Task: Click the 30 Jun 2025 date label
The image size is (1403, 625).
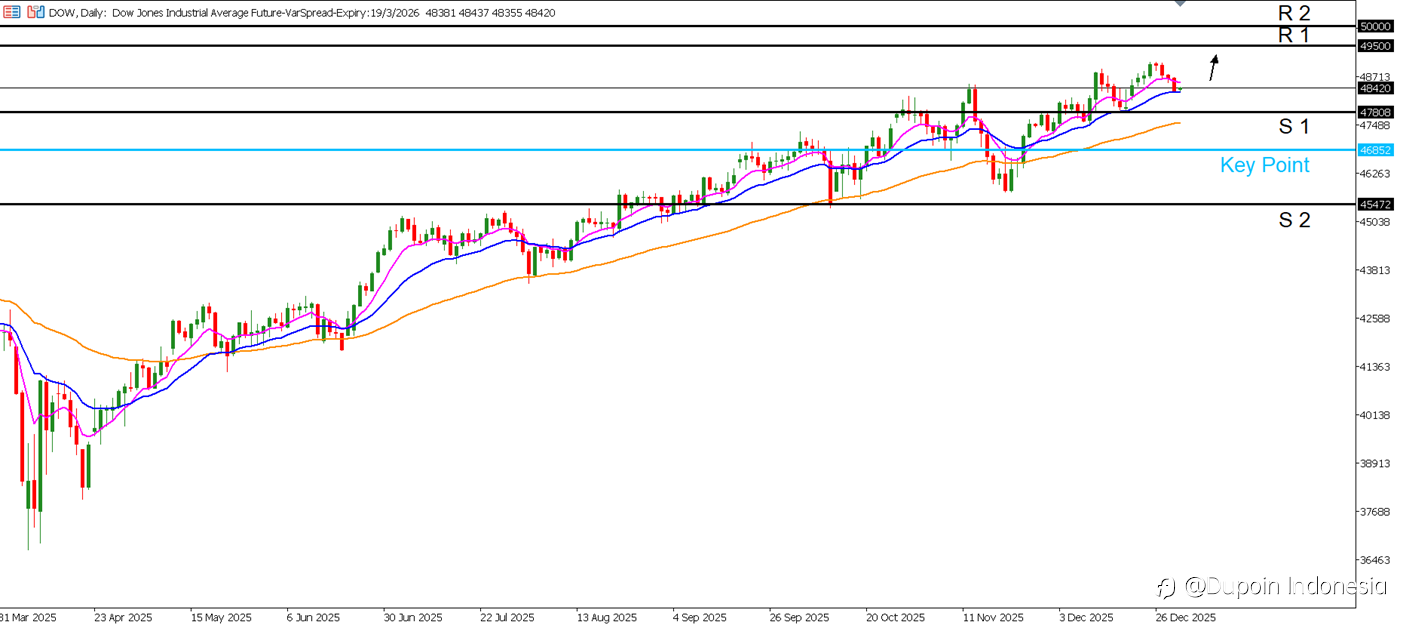Action: (x=414, y=616)
